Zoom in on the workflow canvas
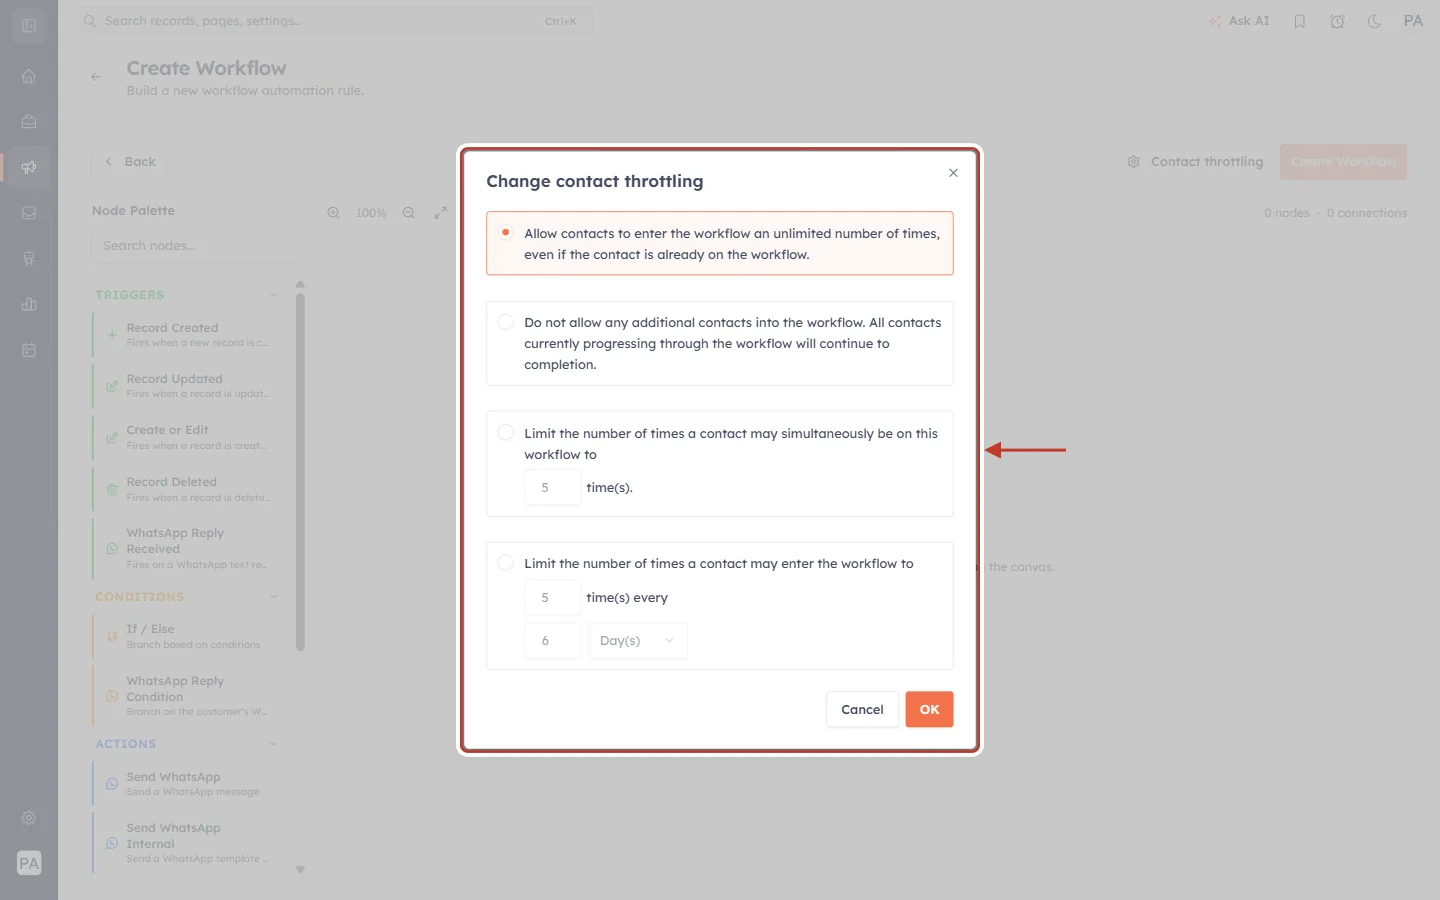The height and width of the screenshot is (900, 1440). pyautogui.click(x=334, y=213)
